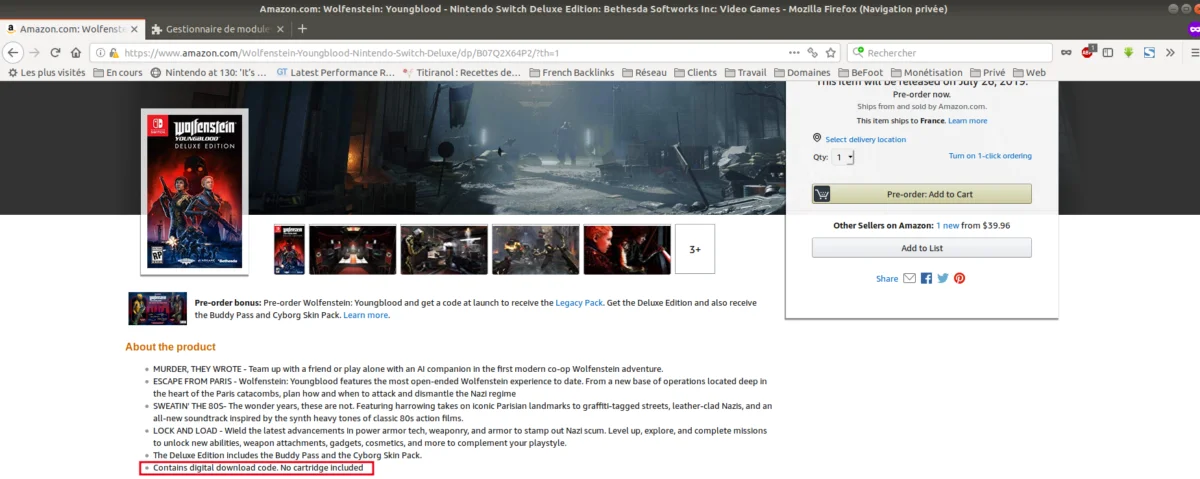
Task: Share the product on Facebook
Action: click(x=926, y=278)
